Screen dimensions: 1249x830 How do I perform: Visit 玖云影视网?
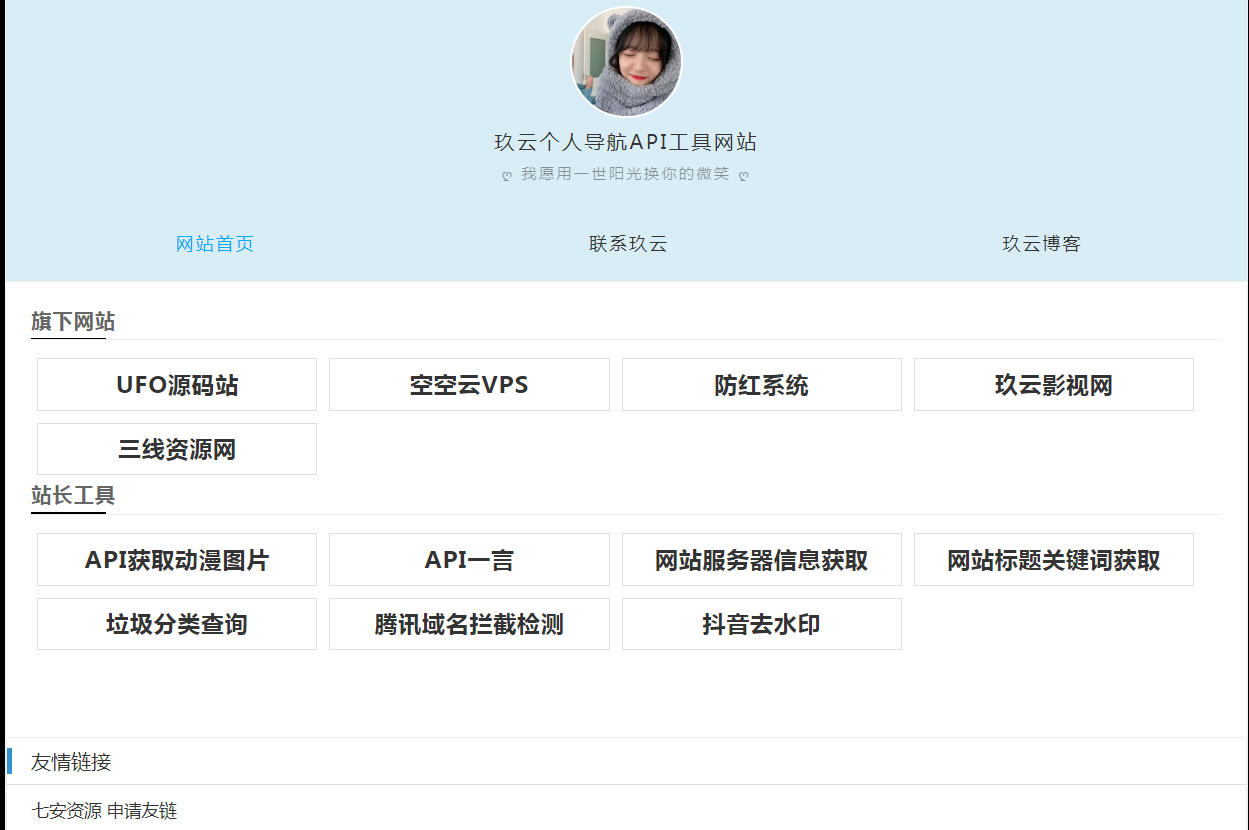tap(1054, 385)
